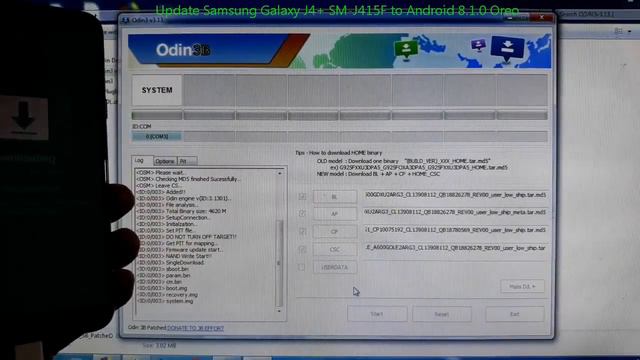This screenshot has width=640, height=360.
Task: Click the BL file browse button
Action: (x=335, y=197)
